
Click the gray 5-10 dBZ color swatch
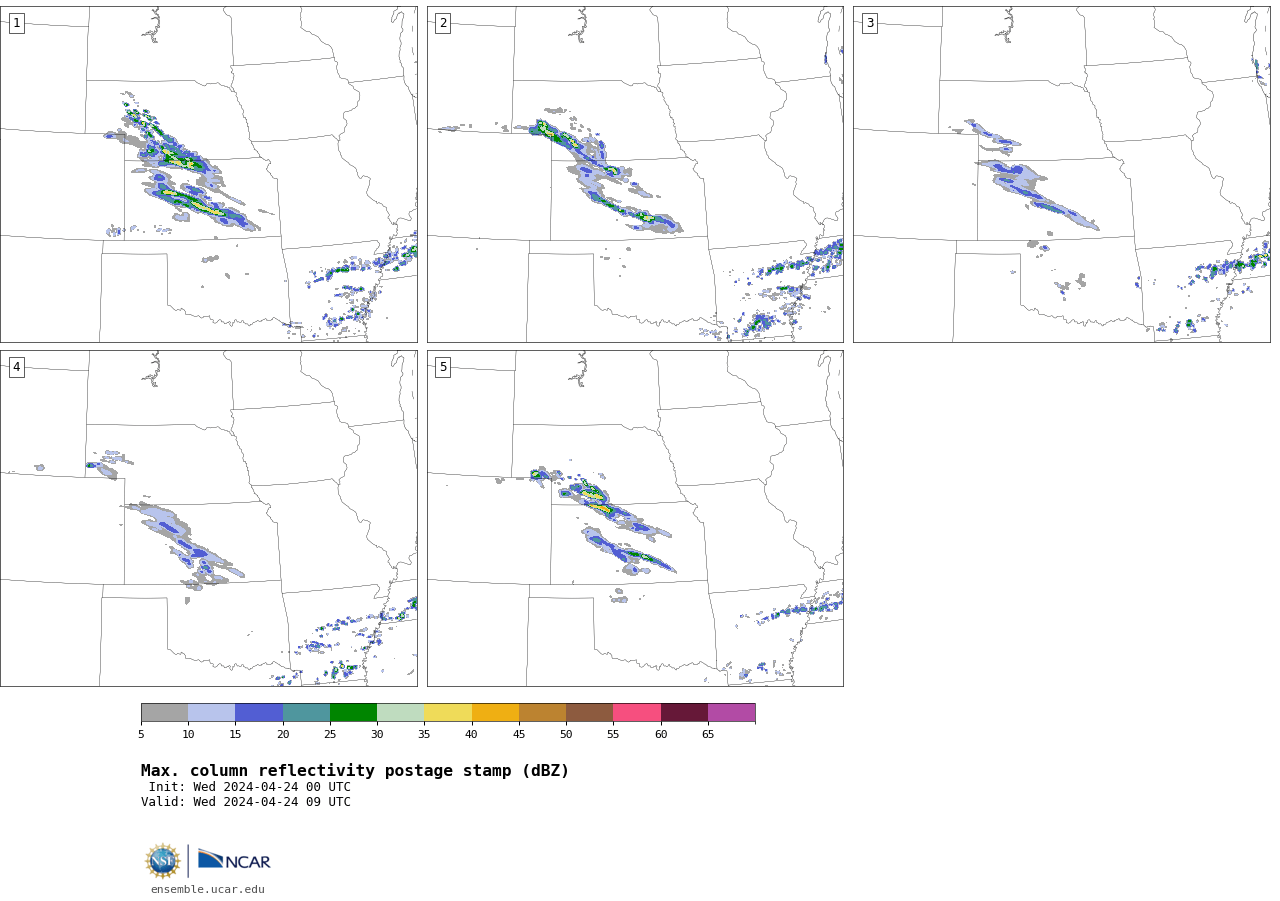164,712
